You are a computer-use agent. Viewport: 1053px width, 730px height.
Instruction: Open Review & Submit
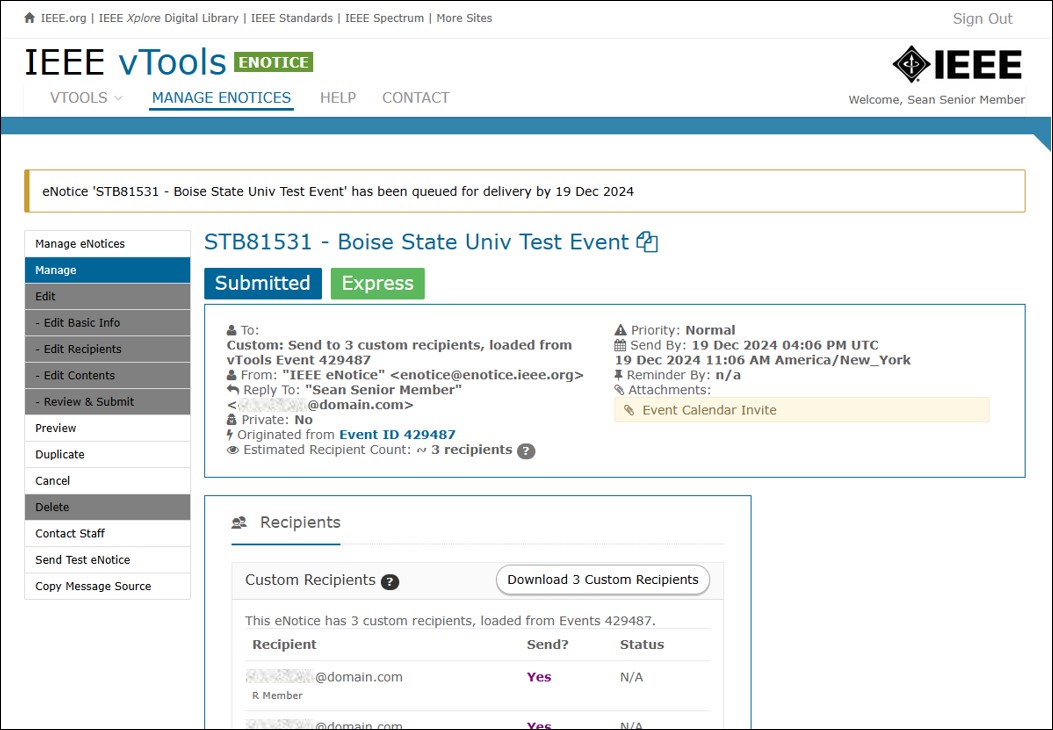click(x=107, y=402)
